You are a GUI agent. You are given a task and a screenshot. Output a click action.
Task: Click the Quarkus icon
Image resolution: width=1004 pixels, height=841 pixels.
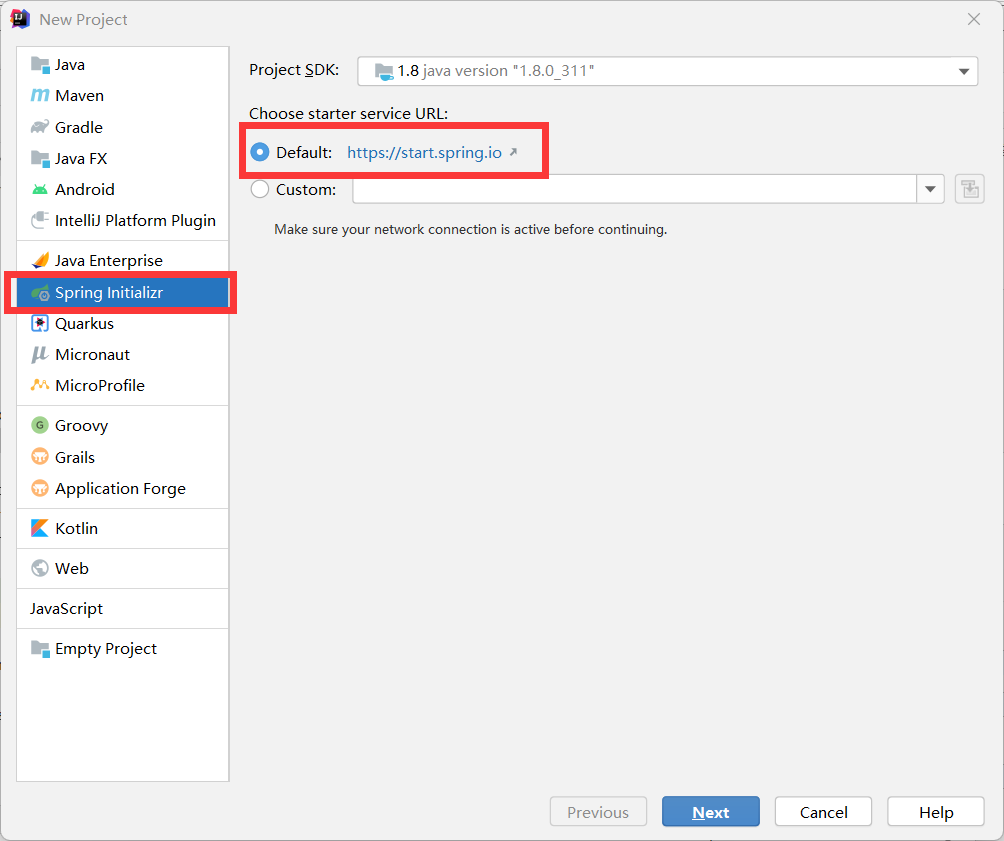coord(40,323)
